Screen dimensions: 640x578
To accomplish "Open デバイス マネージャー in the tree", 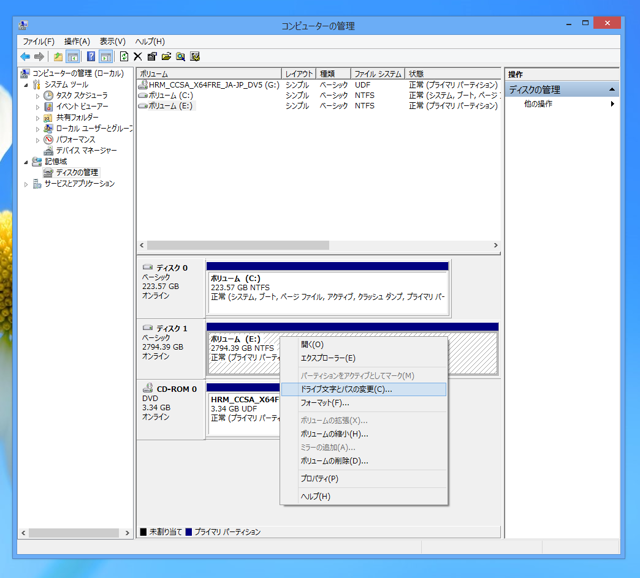I will pos(87,151).
